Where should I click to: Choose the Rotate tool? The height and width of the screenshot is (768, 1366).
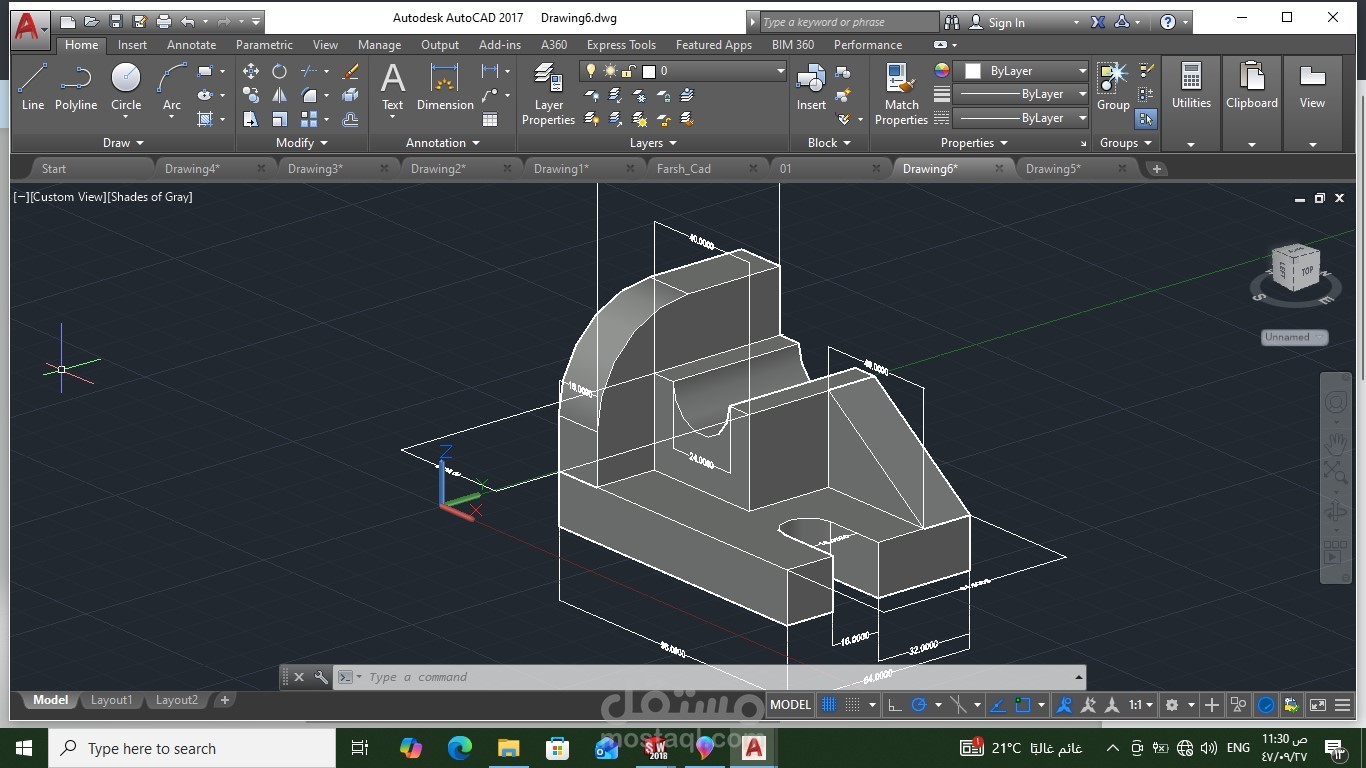280,71
